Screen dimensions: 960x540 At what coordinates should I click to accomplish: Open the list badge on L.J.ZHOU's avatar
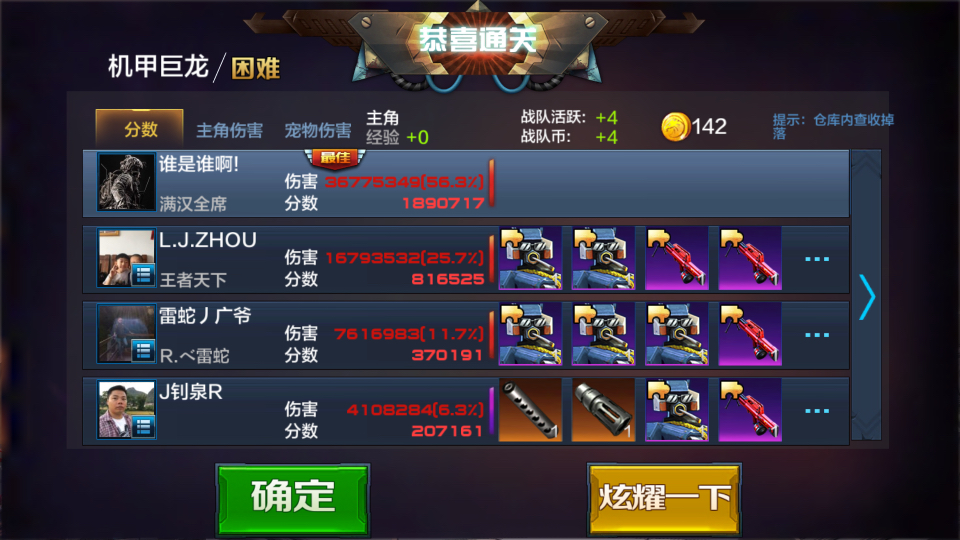[x=143, y=275]
